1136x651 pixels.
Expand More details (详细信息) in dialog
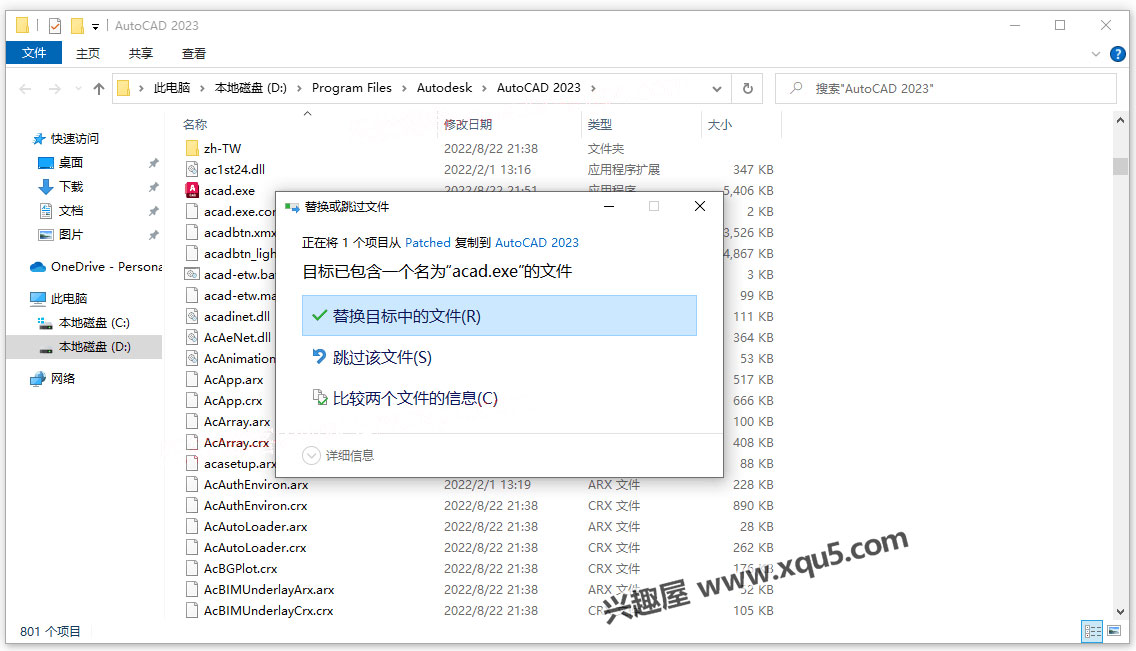[x=338, y=455]
